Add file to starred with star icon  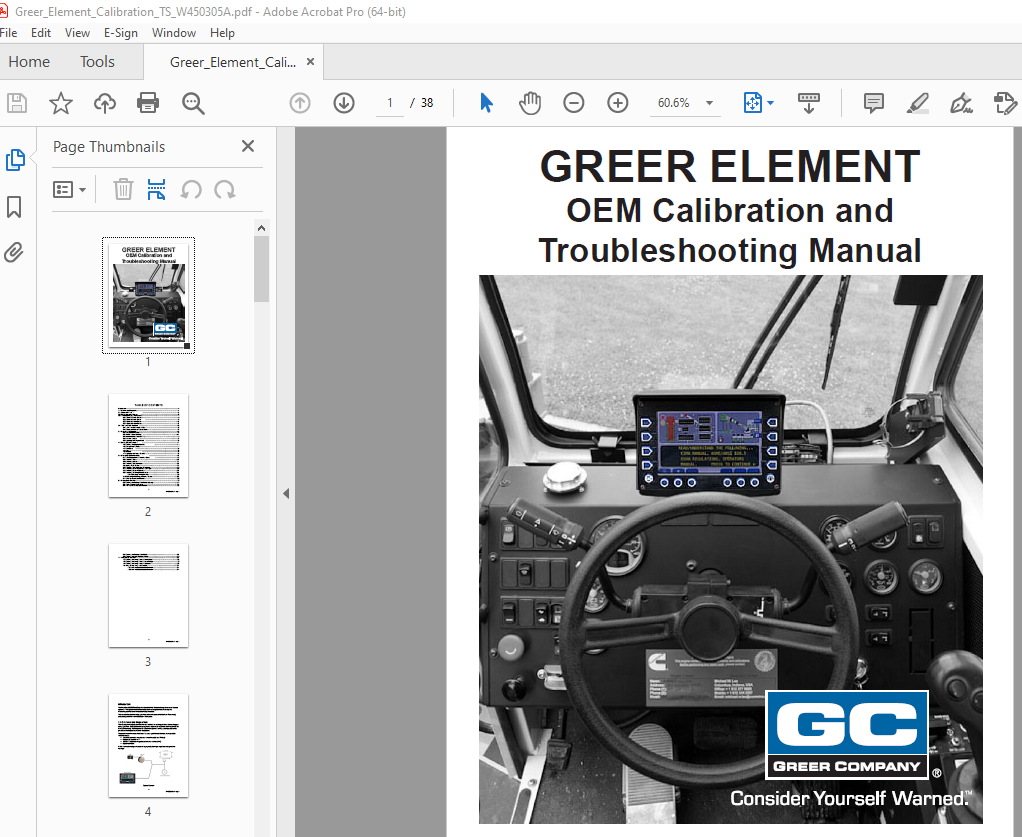tap(61, 103)
